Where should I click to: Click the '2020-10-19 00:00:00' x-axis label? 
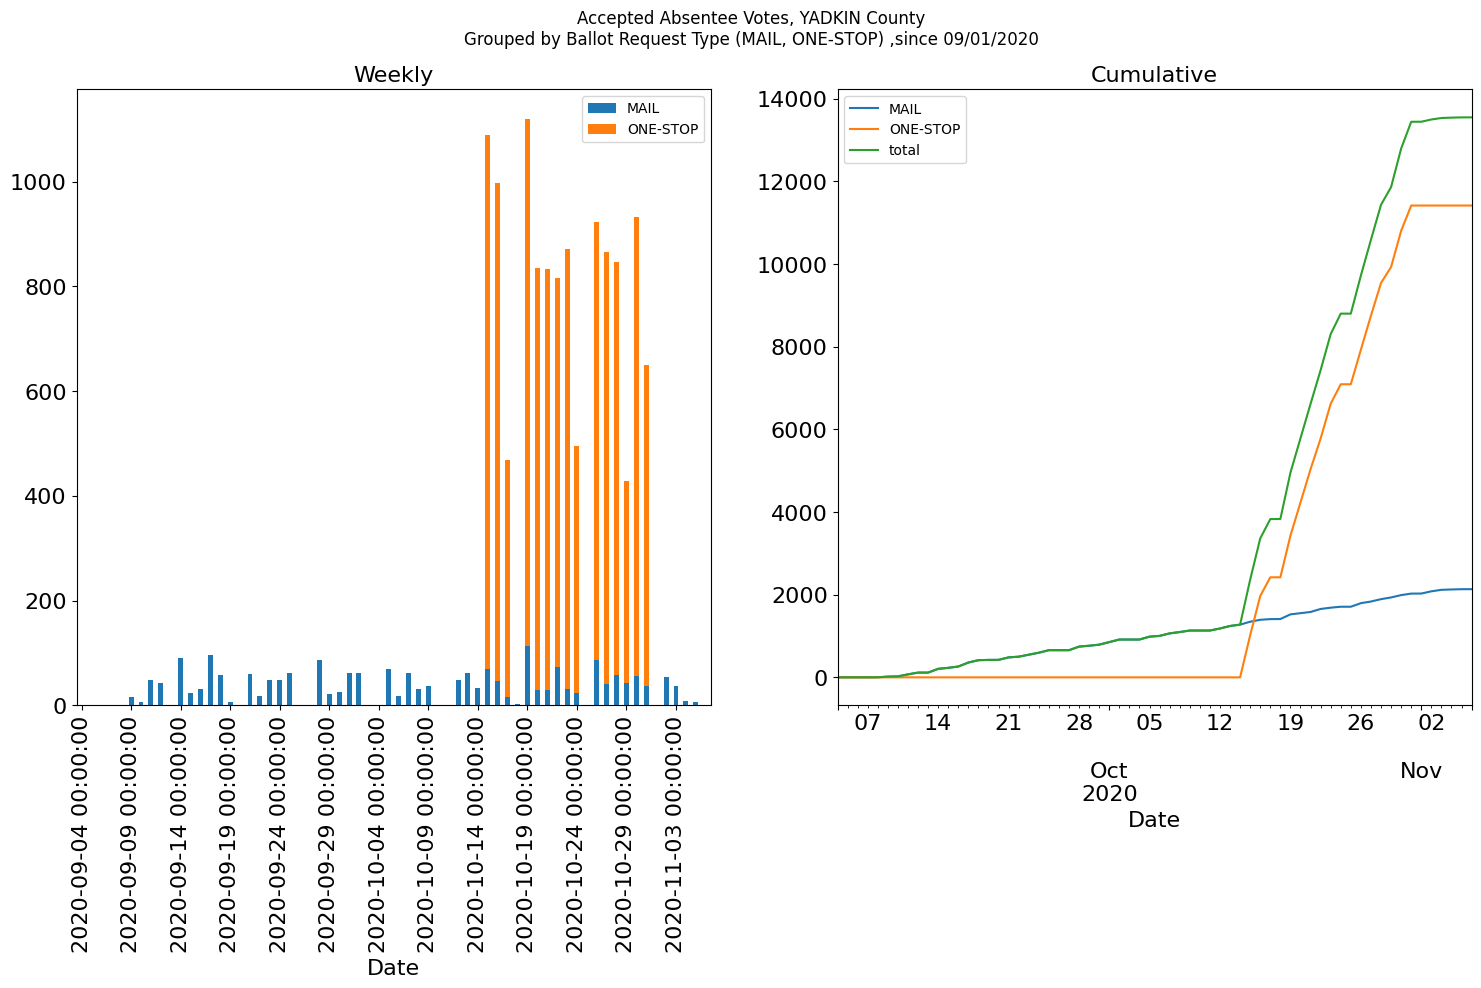click(526, 832)
